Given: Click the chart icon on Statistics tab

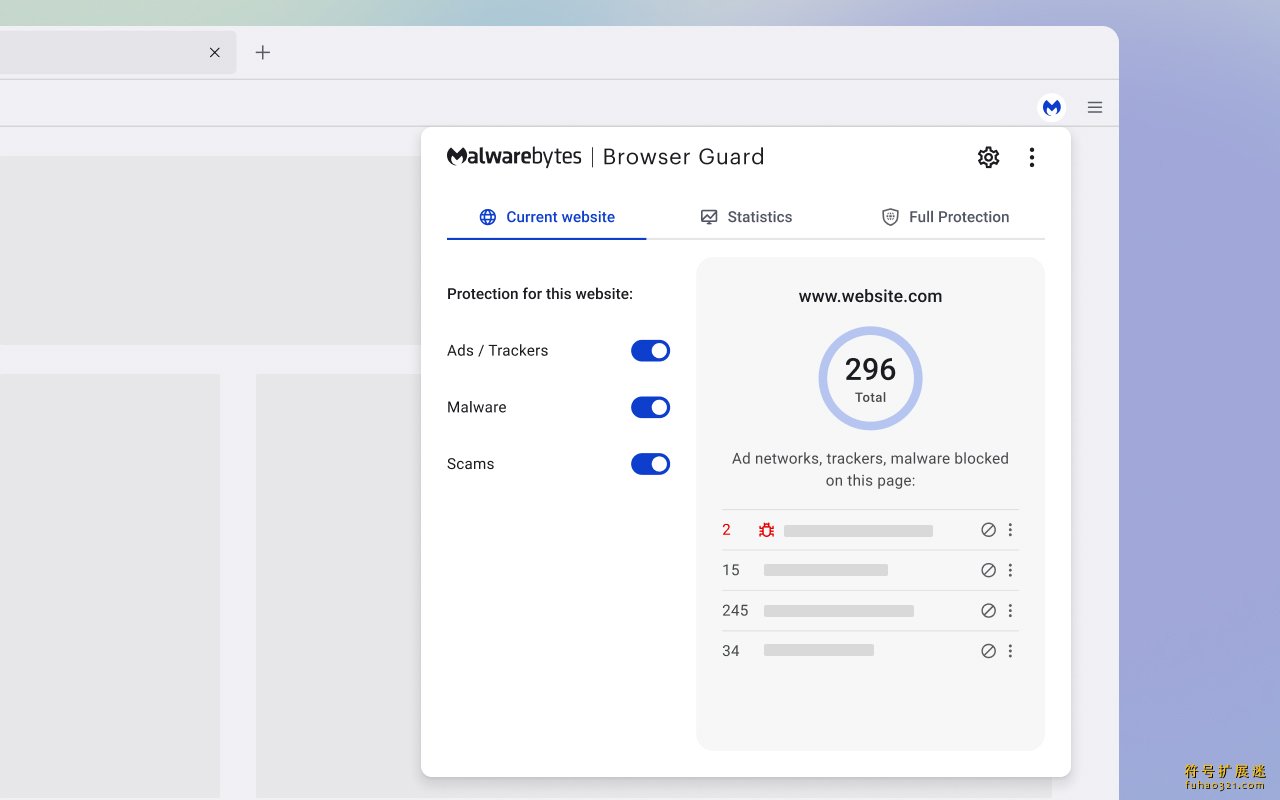Looking at the screenshot, I should [709, 217].
